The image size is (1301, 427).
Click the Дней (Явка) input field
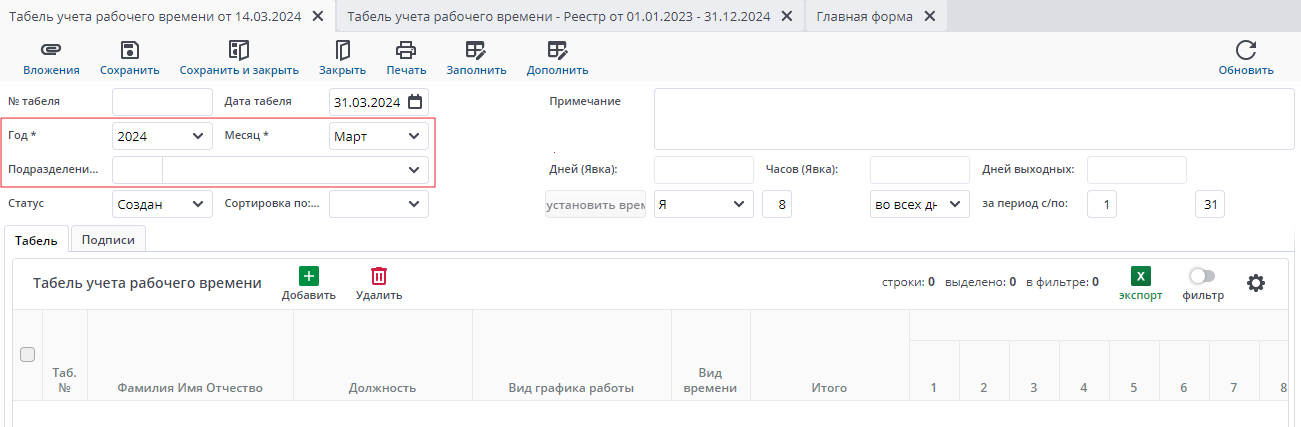(704, 170)
